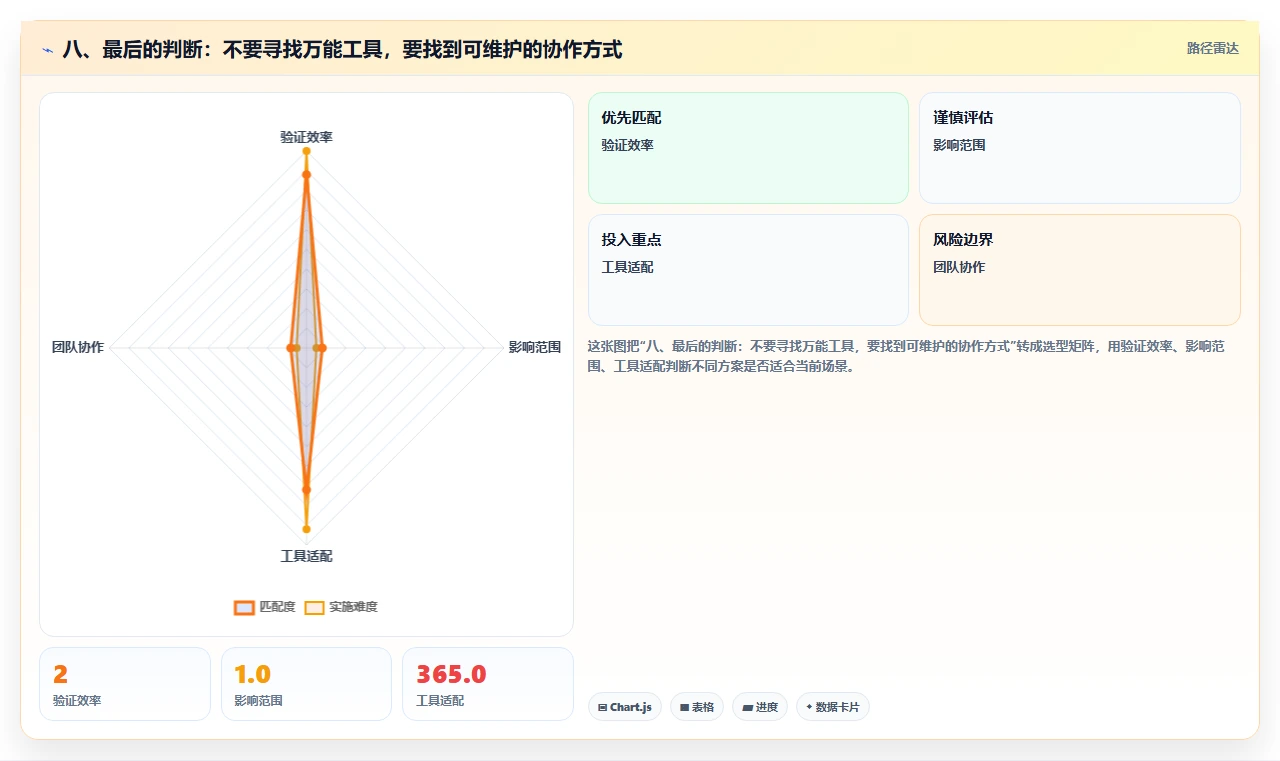Click the 团队协作 radar axis label

click(78, 347)
